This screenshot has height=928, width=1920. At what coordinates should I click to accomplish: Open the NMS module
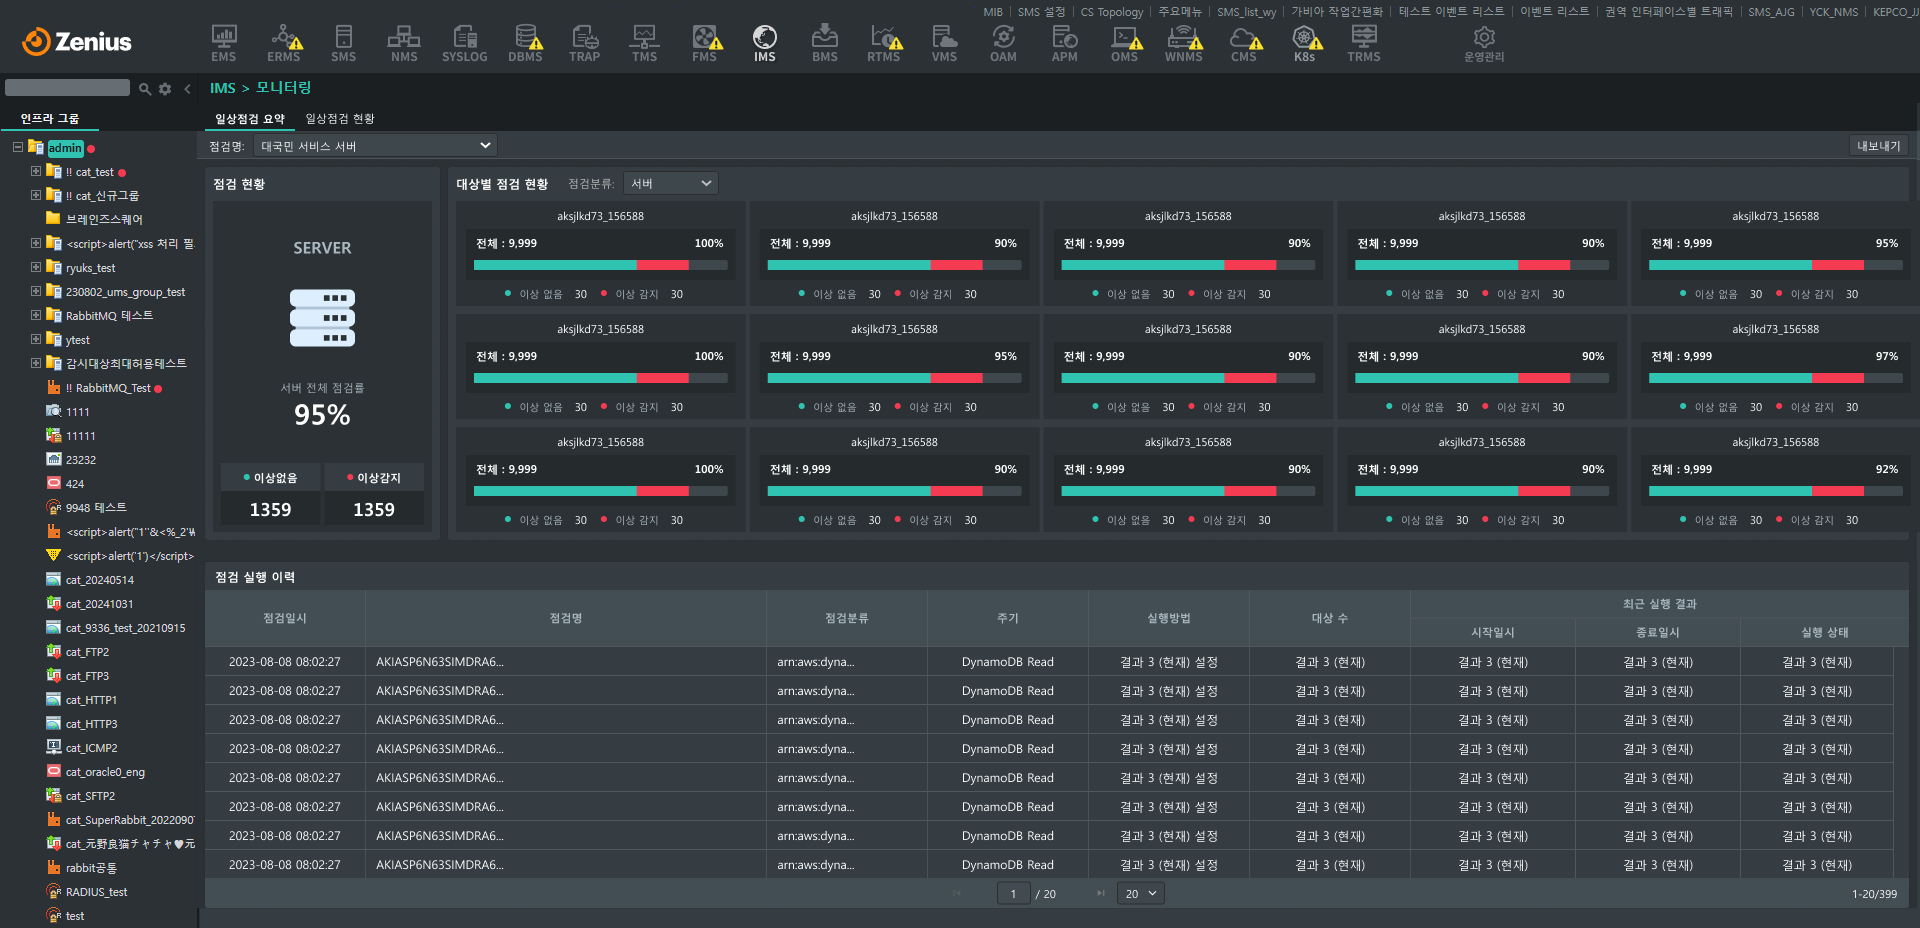click(x=404, y=44)
